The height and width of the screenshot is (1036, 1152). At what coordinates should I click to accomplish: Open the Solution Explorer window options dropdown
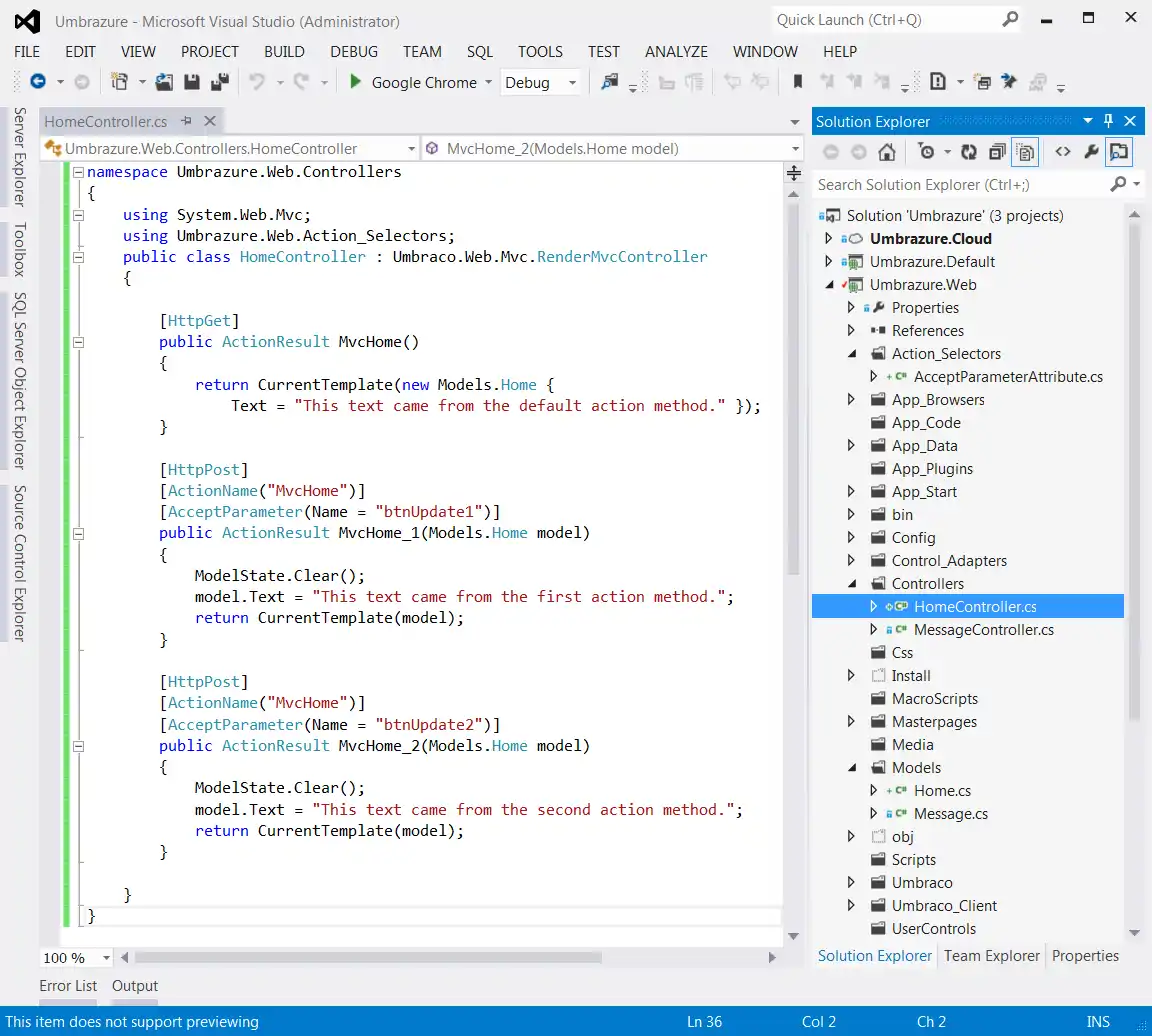(1088, 120)
